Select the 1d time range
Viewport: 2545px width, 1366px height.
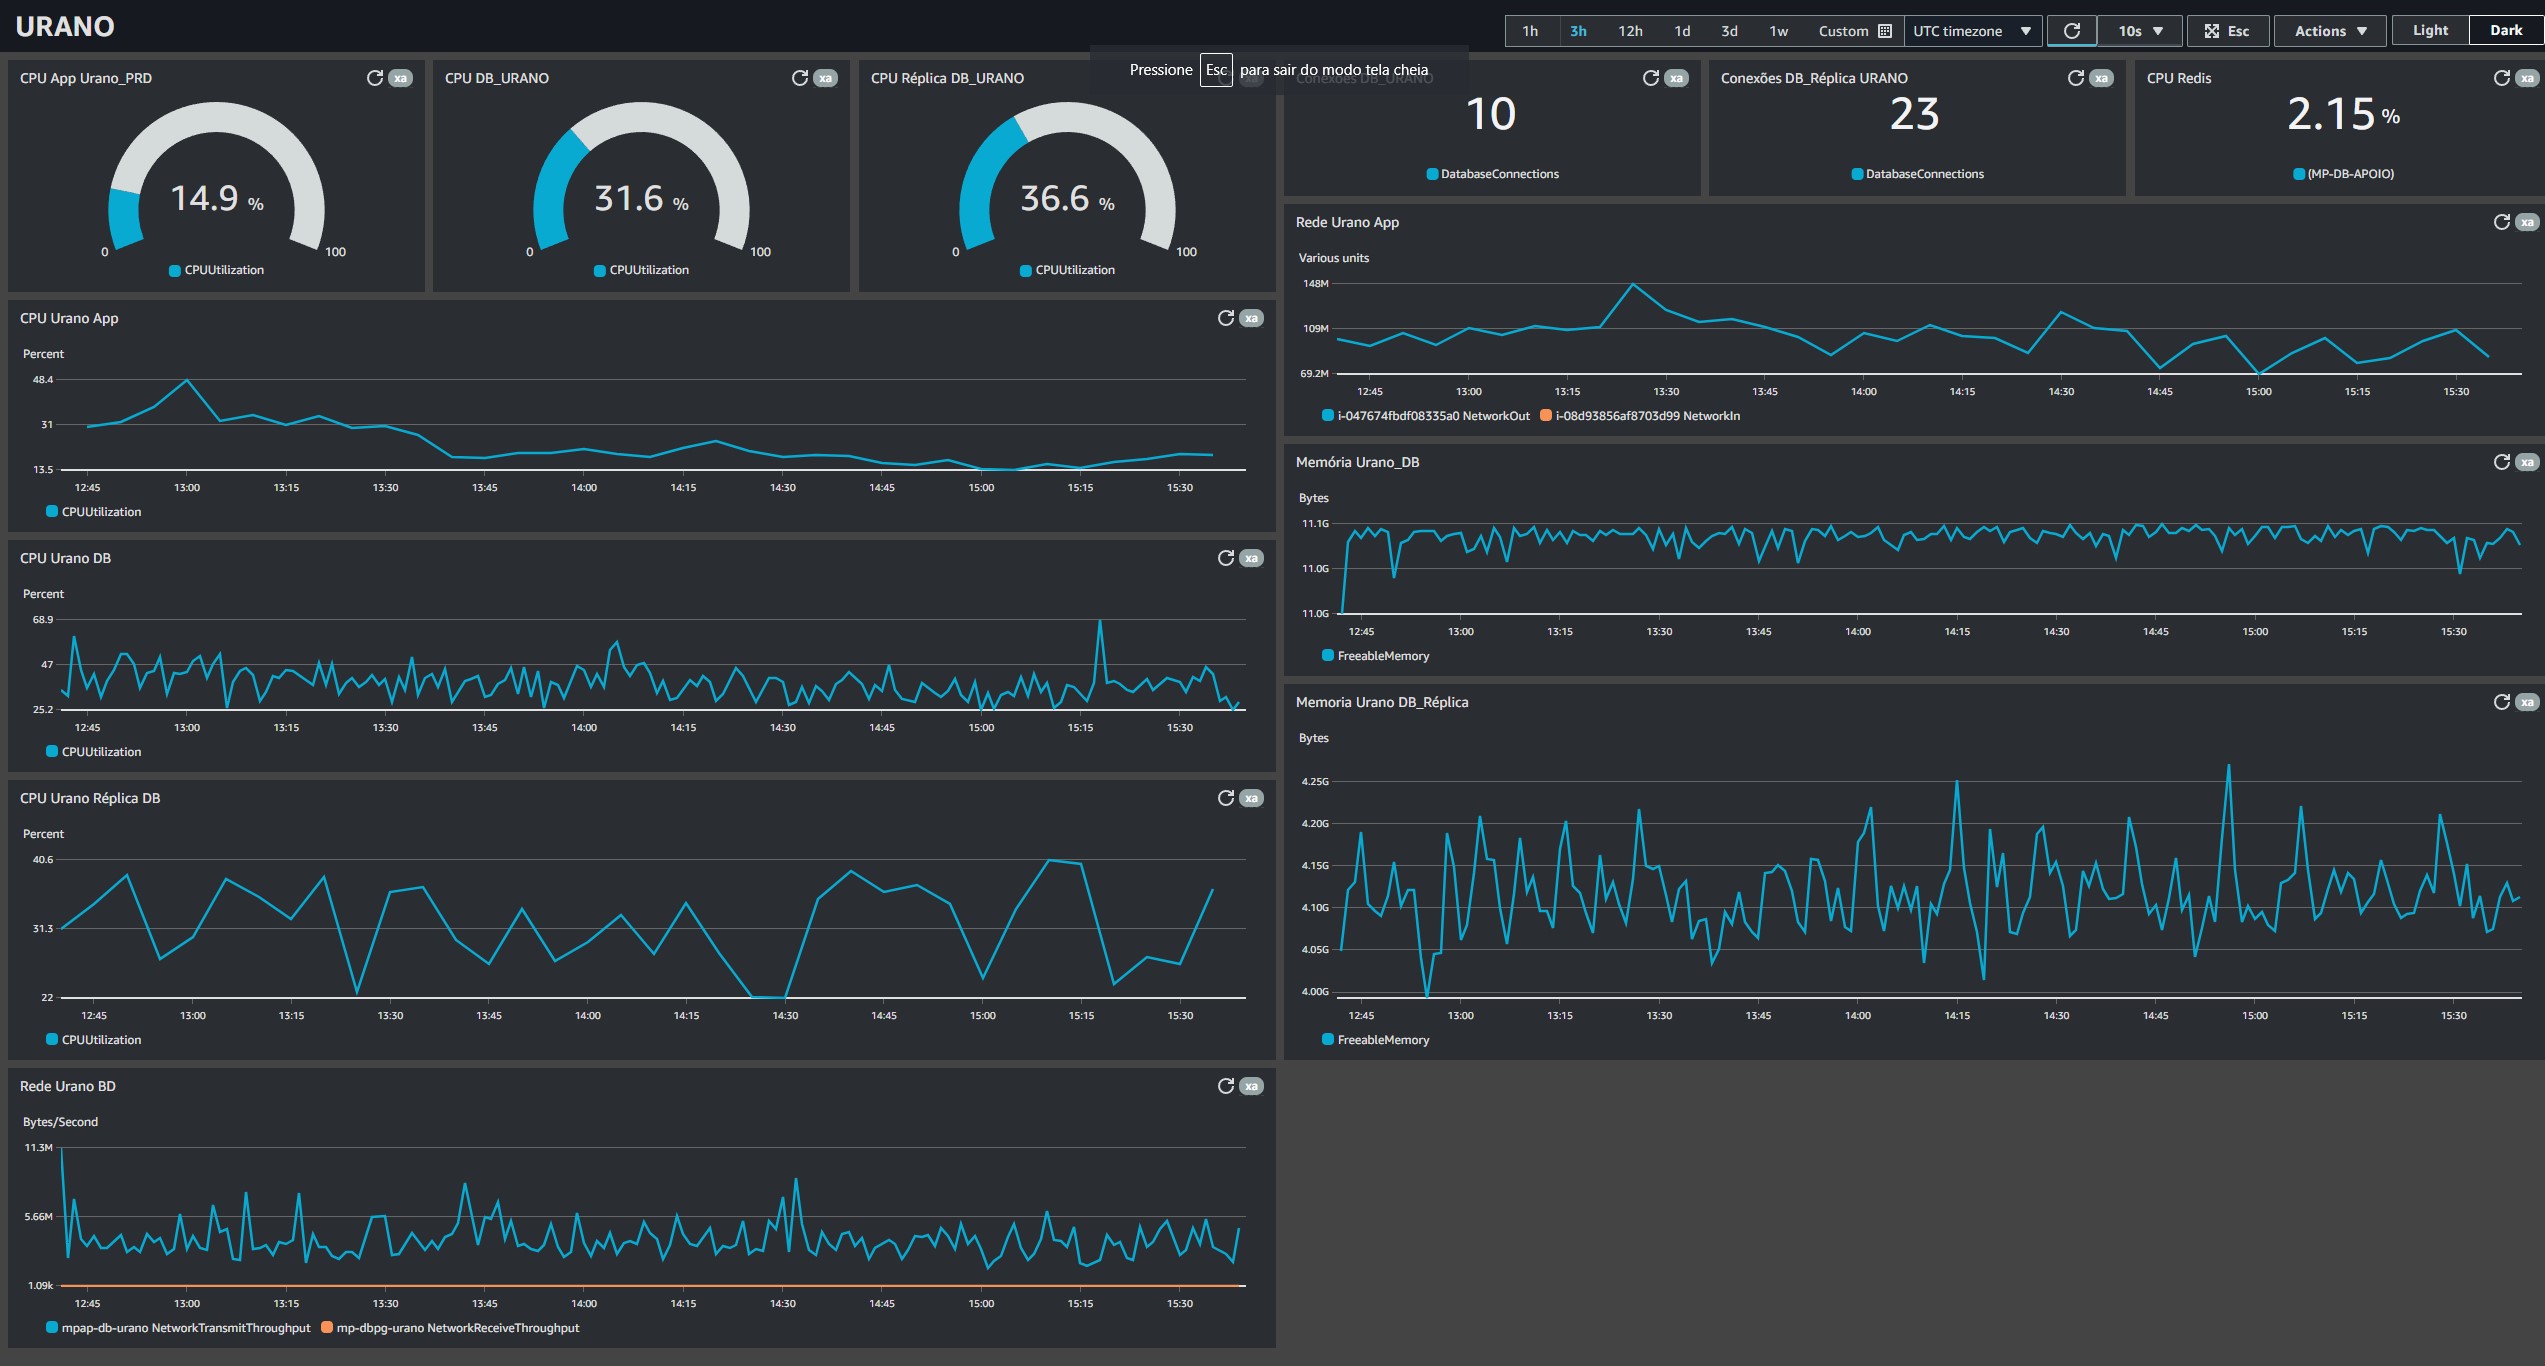tap(1682, 31)
